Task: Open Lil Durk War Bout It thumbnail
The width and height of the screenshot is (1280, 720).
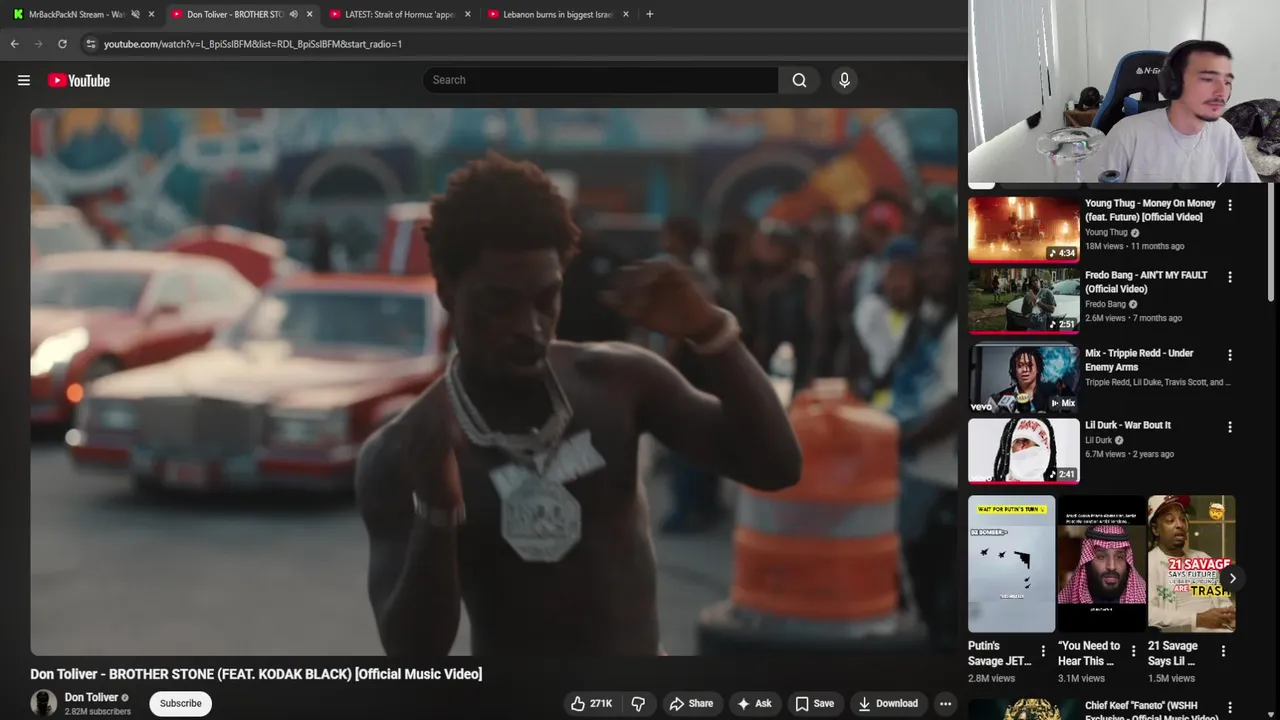Action: [1024, 451]
